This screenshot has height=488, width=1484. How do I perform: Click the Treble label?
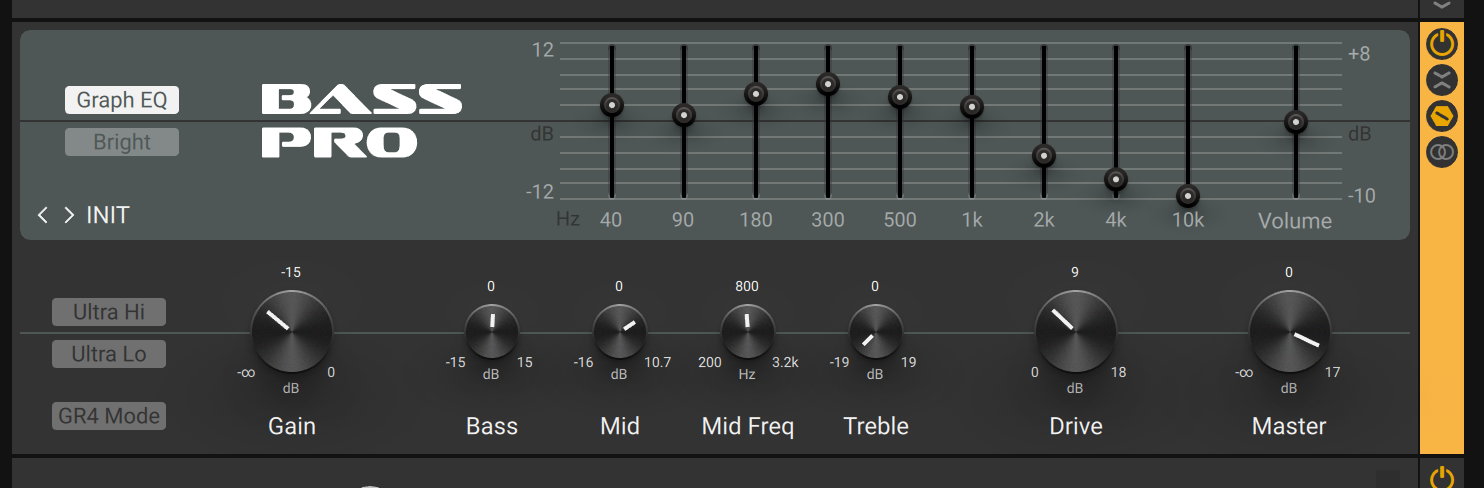point(876,427)
